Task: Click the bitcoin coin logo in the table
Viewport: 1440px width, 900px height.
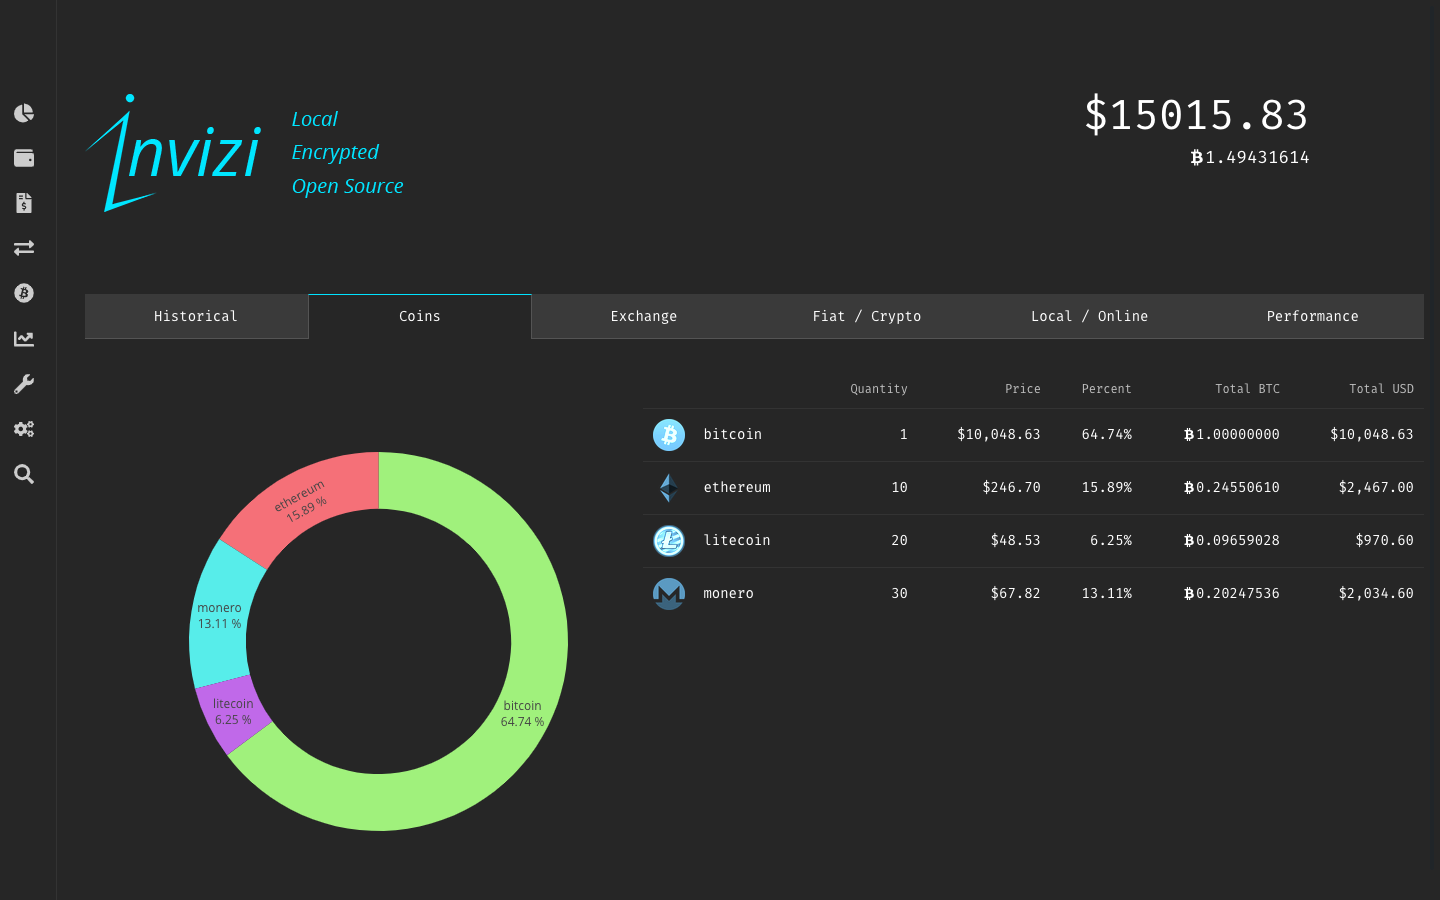Action: 669,434
